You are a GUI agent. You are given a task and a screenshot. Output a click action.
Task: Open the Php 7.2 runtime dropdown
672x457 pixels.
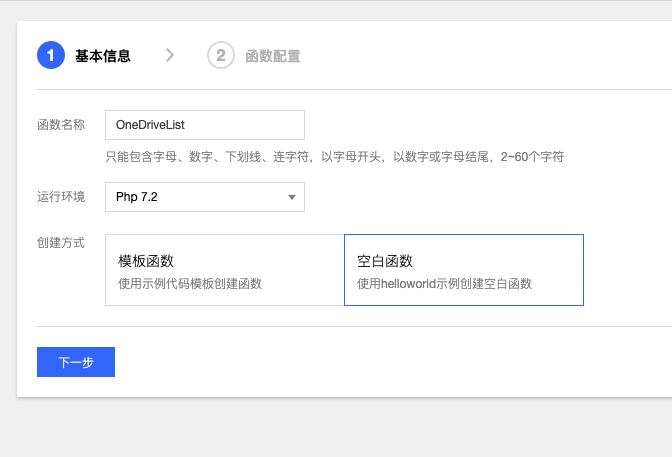click(x=204, y=197)
